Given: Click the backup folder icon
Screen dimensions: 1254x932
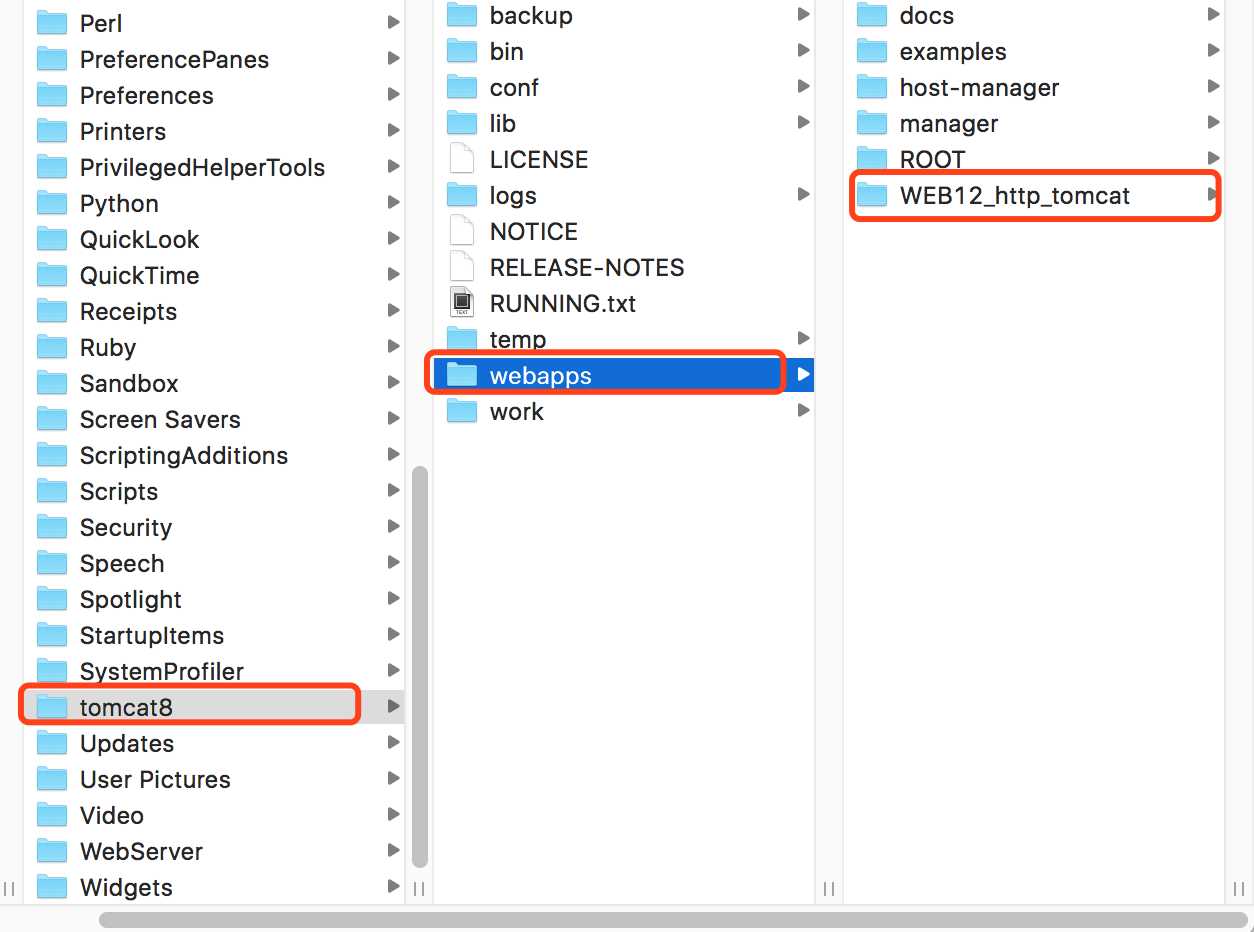Looking at the screenshot, I should click(462, 15).
